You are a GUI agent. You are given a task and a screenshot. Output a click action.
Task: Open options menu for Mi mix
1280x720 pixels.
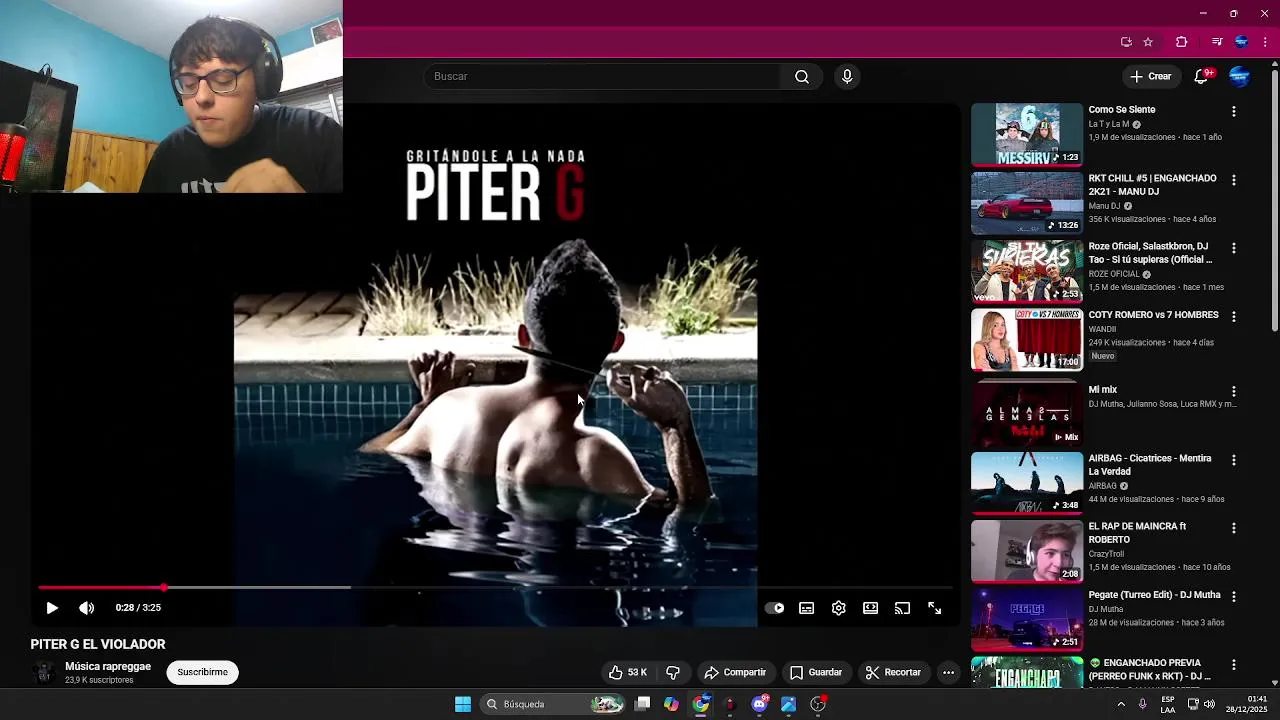(x=1233, y=391)
